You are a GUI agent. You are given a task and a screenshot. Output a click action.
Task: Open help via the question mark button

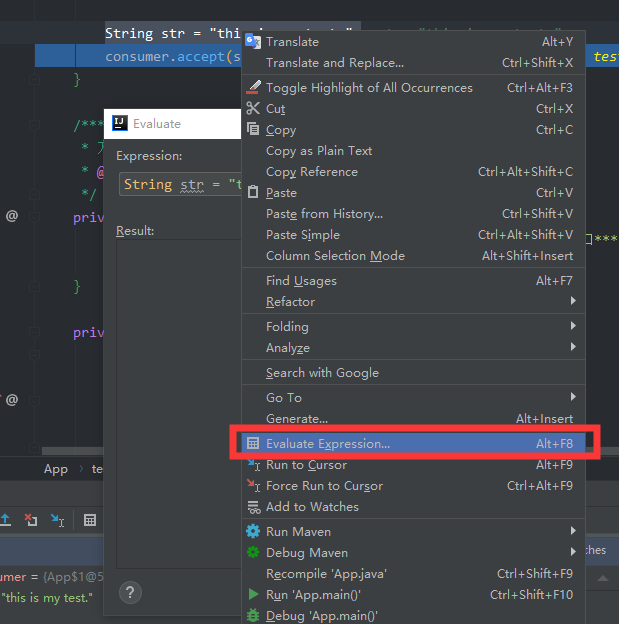coord(130,593)
